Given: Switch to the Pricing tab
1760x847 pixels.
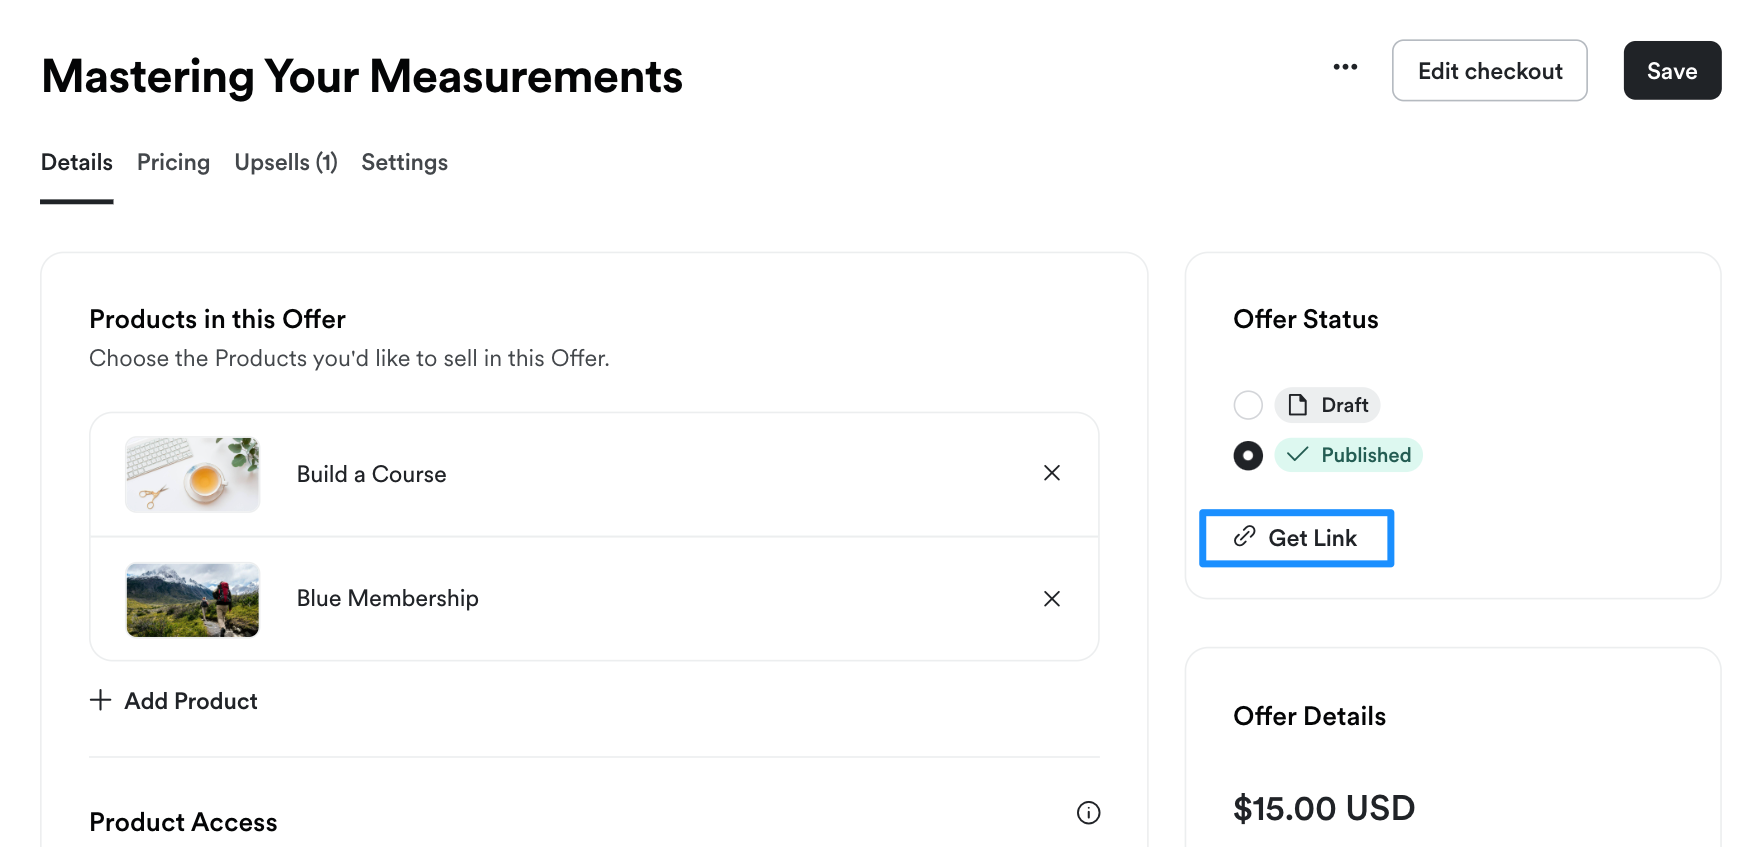Looking at the screenshot, I should [x=173, y=162].
